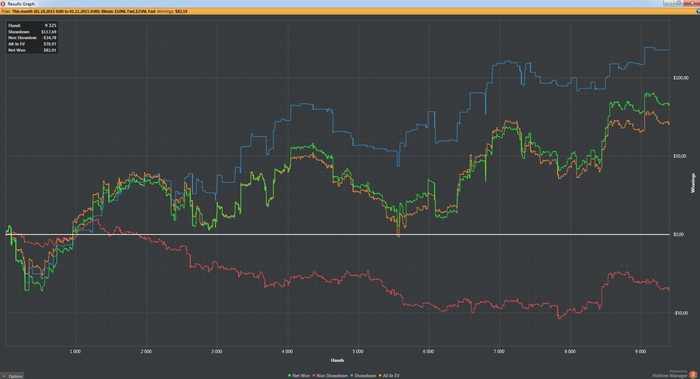Click the Non Showdown value -$34,78

tap(49, 38)
